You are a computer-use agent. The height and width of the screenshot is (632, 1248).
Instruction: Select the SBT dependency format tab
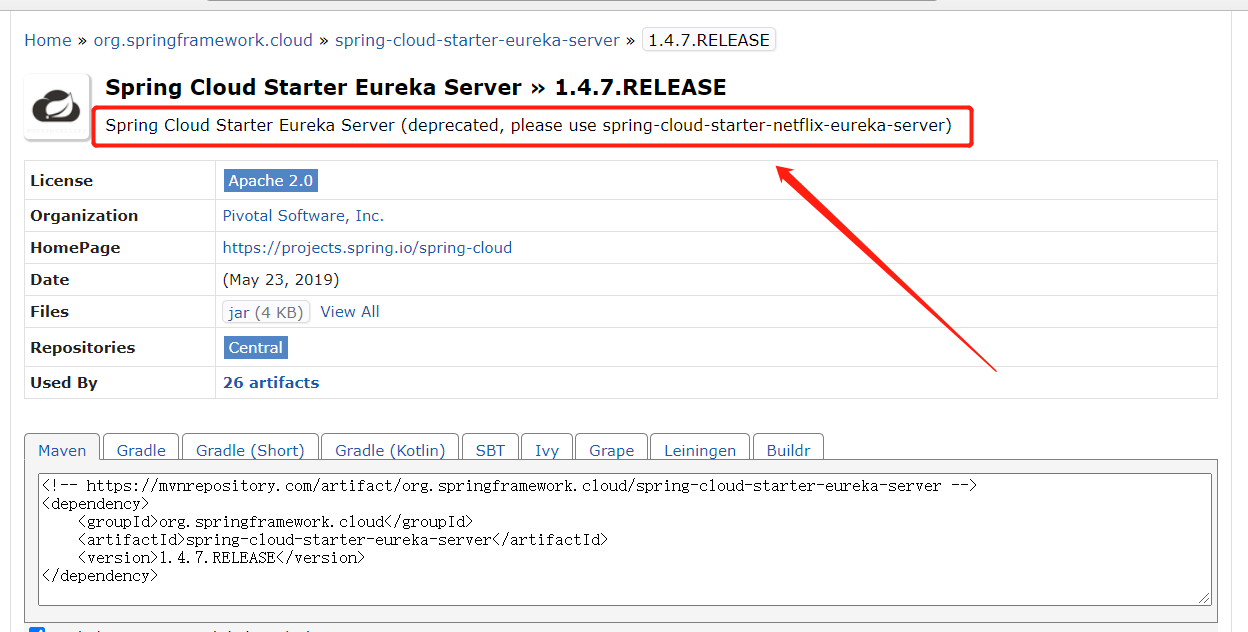490,450
